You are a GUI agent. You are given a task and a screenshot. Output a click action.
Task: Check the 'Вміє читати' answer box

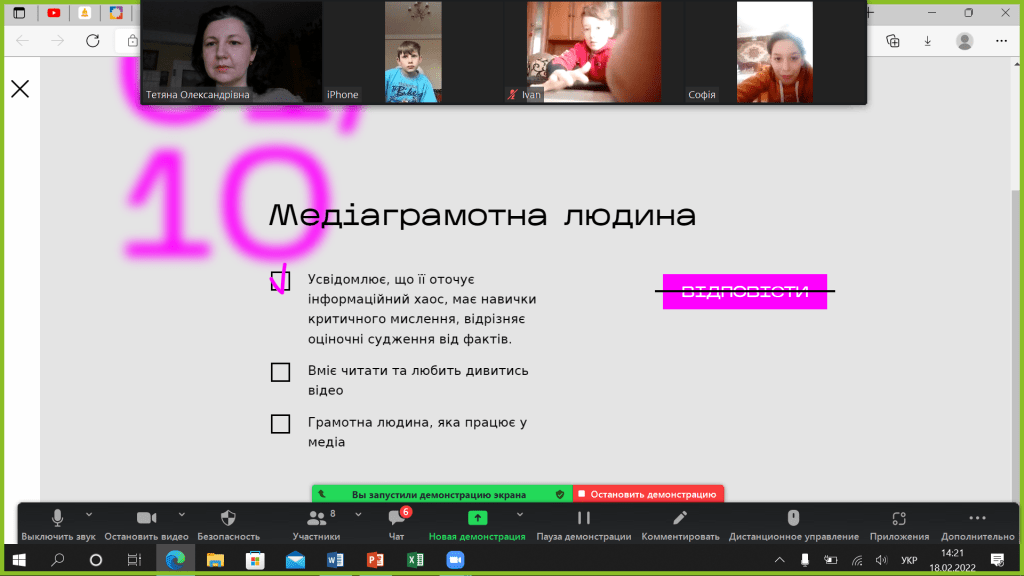pyautogui.click(x=280, y=372)
